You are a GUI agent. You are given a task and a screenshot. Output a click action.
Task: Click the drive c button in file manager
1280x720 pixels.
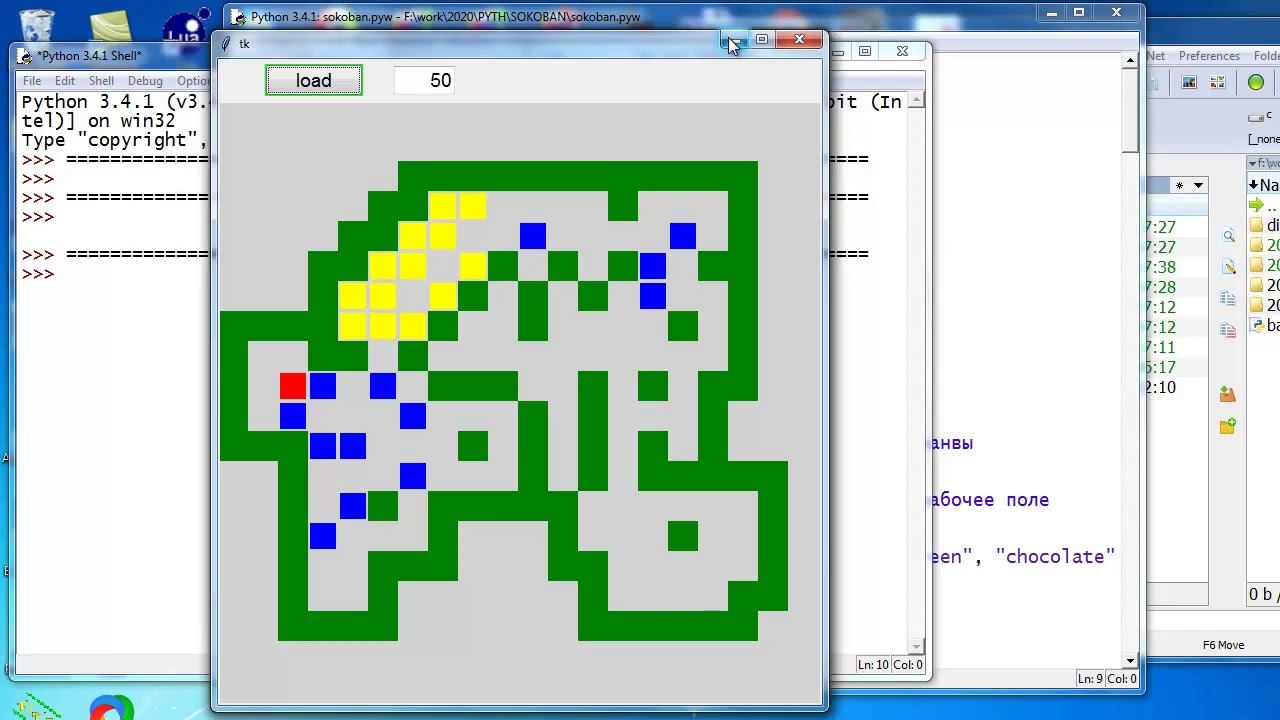point(1262,117)
